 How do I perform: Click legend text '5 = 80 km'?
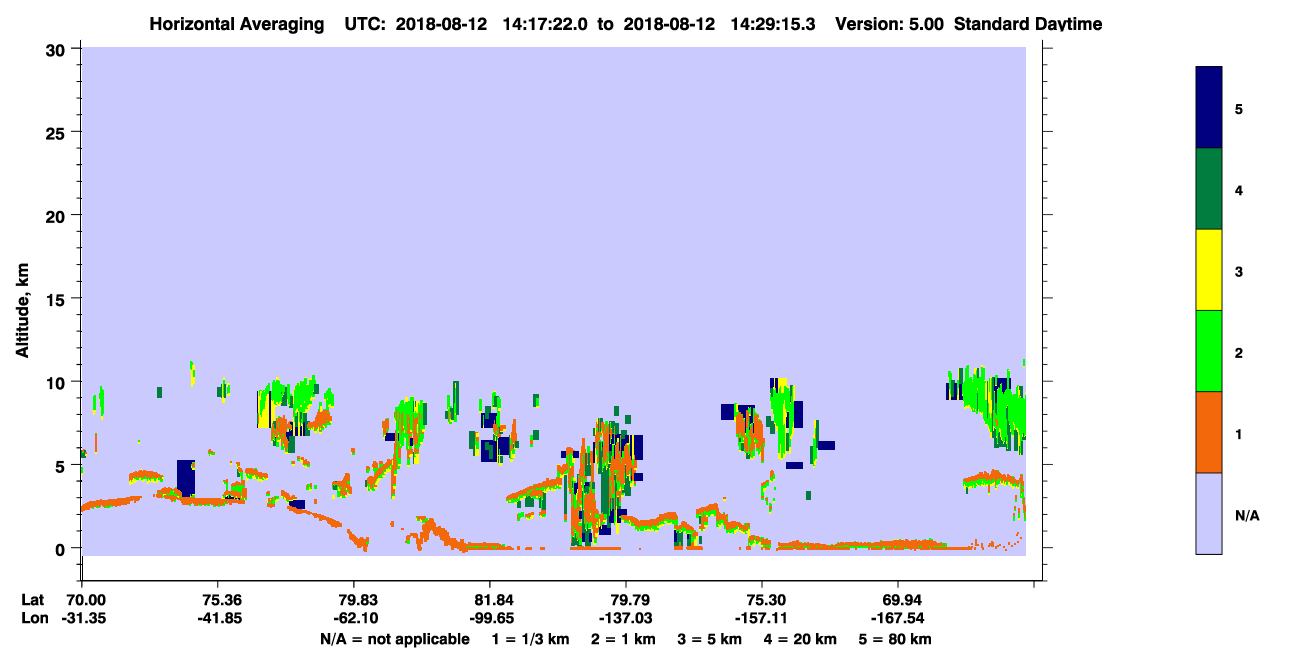(x=896, y=639)
